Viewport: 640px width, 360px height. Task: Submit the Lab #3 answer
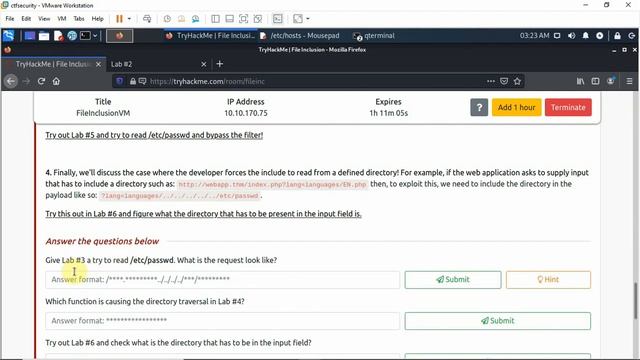(453, 280)
